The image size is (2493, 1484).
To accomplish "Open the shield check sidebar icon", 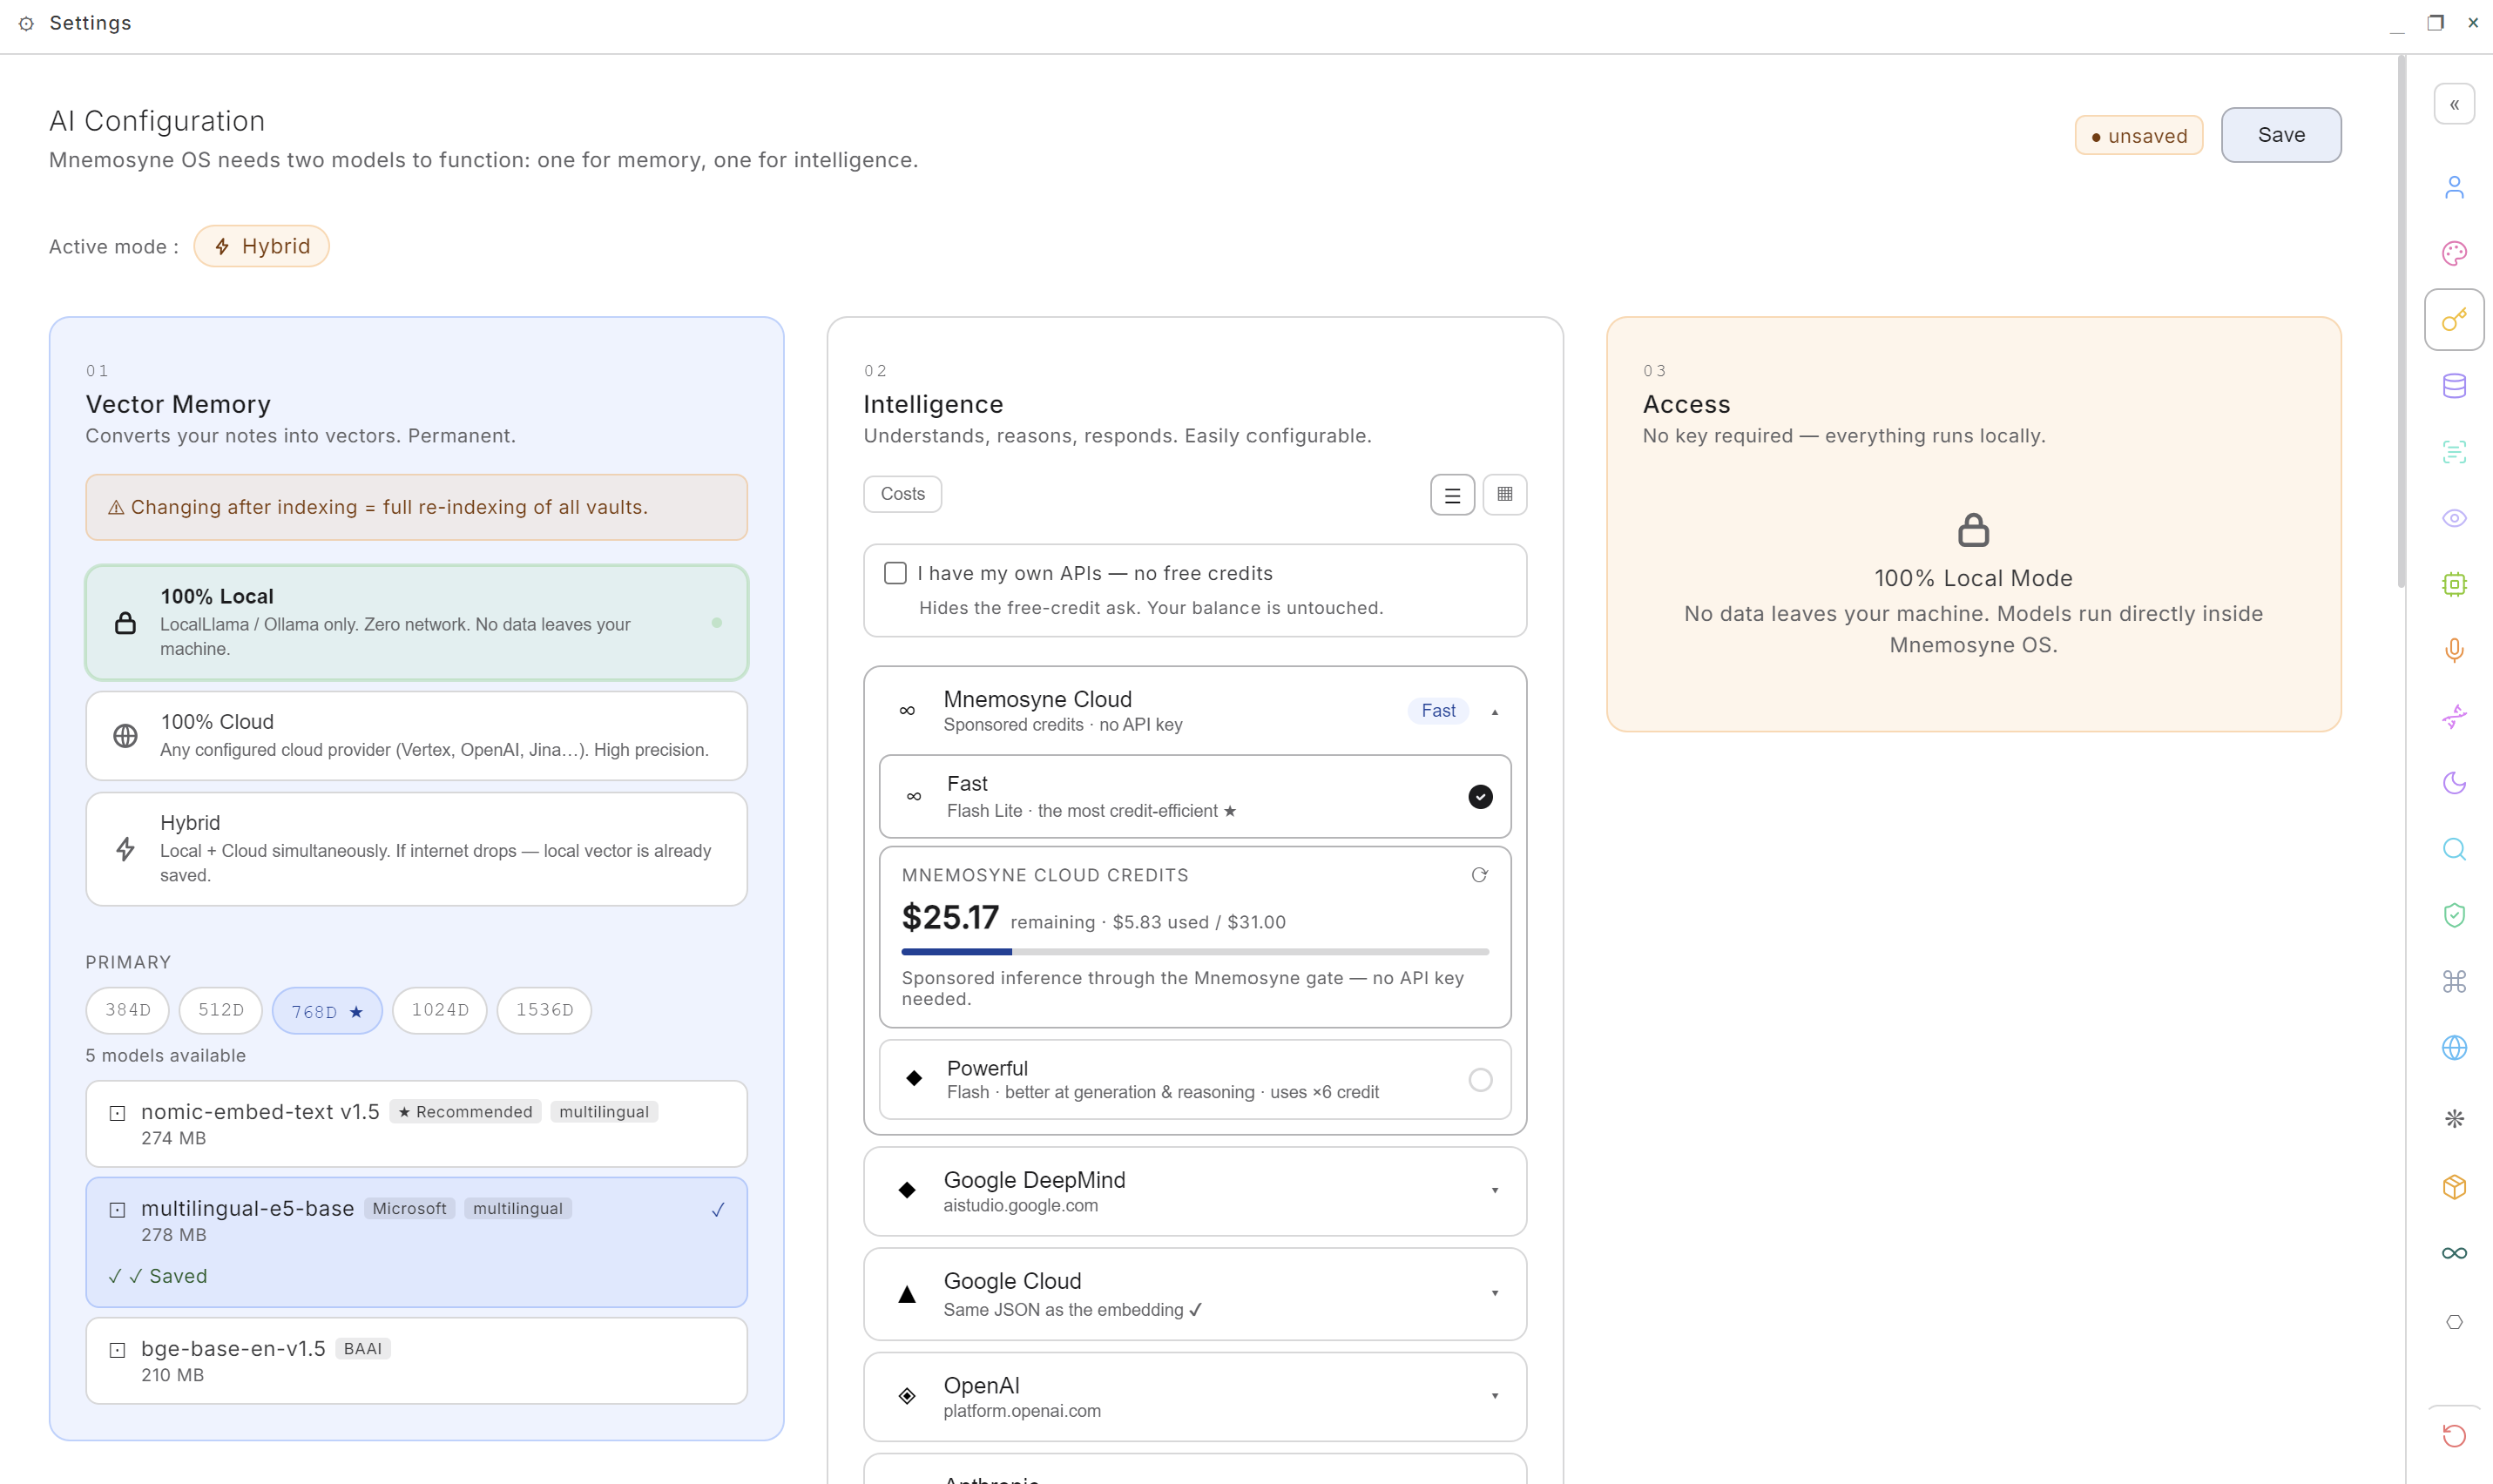I will coord(2454,915).
